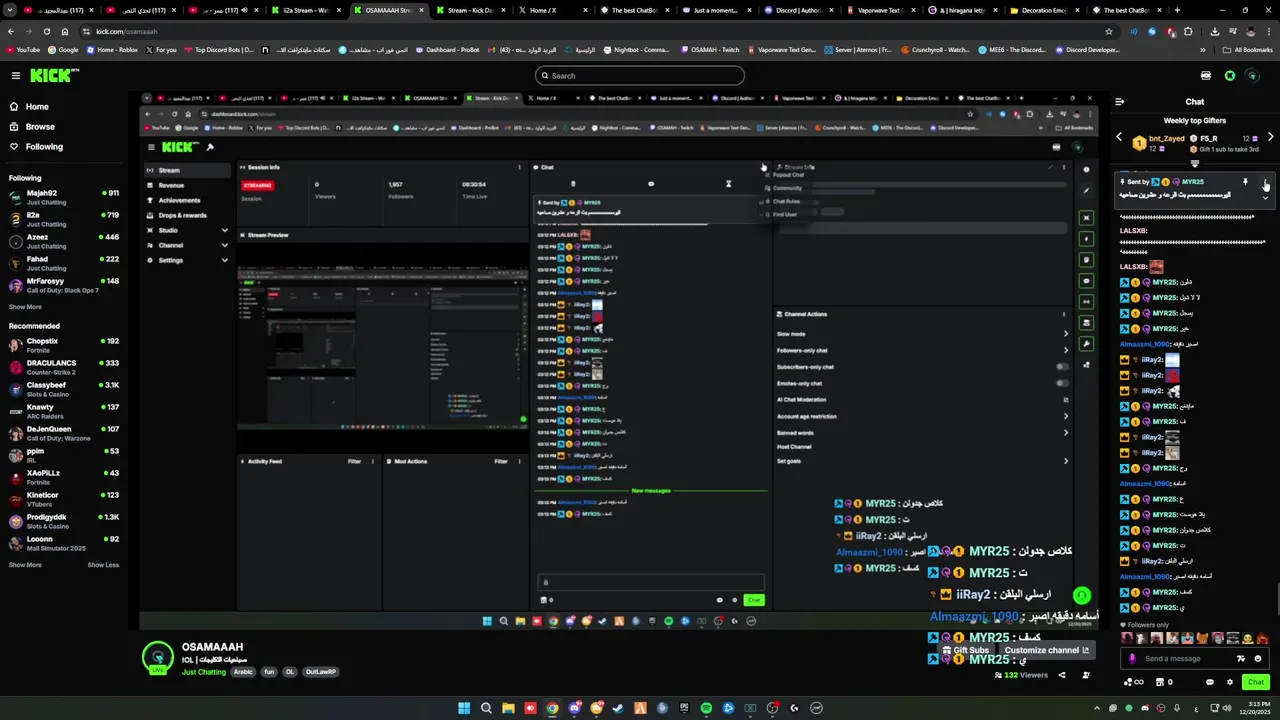Open a new browser tab with plus
The image size is (1280, 720).
1177,10
